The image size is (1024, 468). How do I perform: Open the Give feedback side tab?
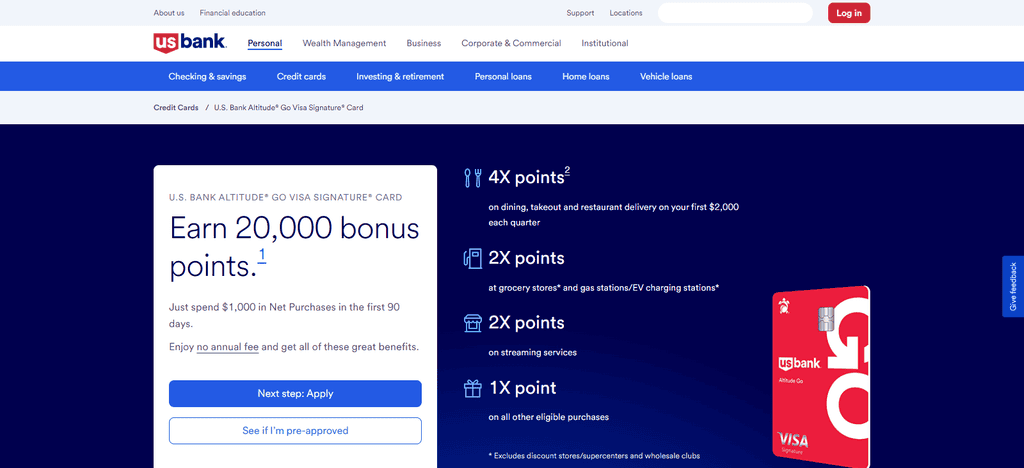click(x=1013, y=287)
